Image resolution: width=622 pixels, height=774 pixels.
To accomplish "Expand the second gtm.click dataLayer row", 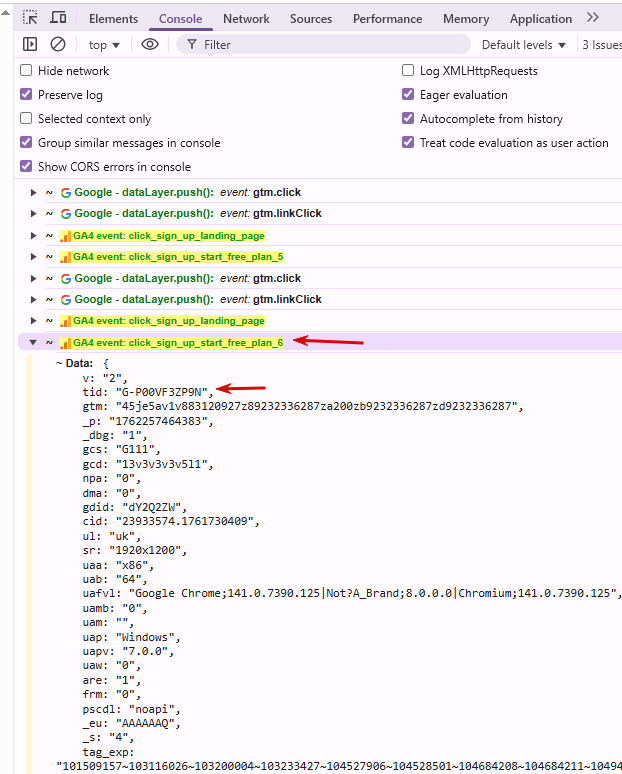I will click(x=33, y=278).
